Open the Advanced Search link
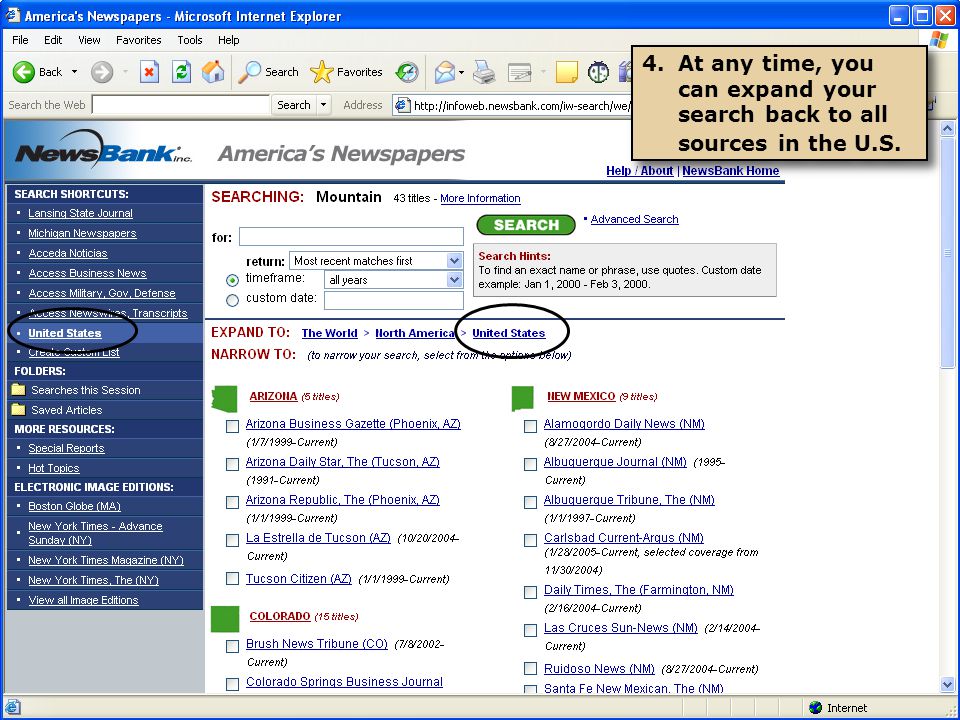The height and width of the screenshot is (720, 960). tap(634, 219)
